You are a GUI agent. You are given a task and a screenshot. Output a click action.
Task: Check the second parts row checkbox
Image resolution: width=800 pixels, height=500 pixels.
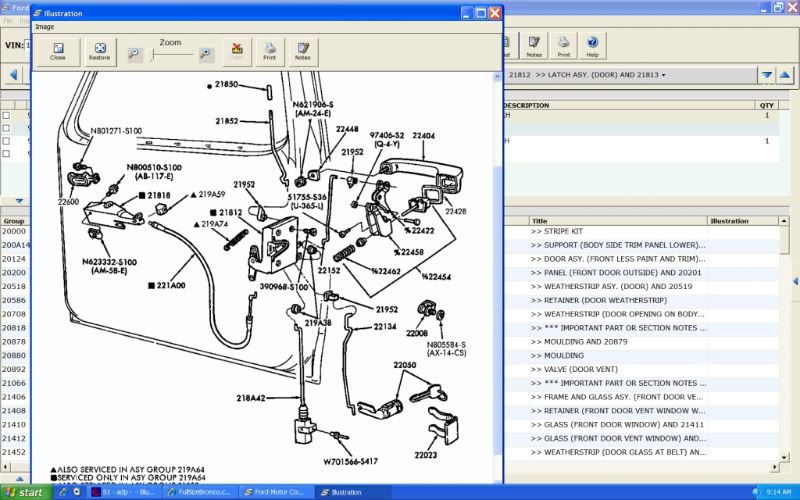click(7, 129)
